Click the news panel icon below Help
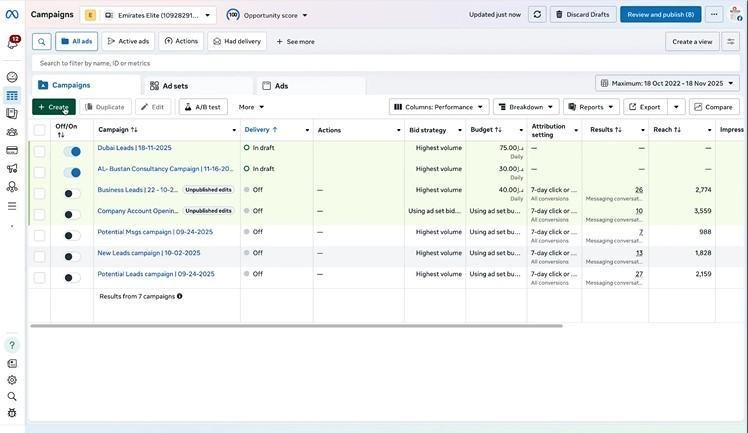The height and width of the screenshot is (433, 748). click(x=12, y=363)
